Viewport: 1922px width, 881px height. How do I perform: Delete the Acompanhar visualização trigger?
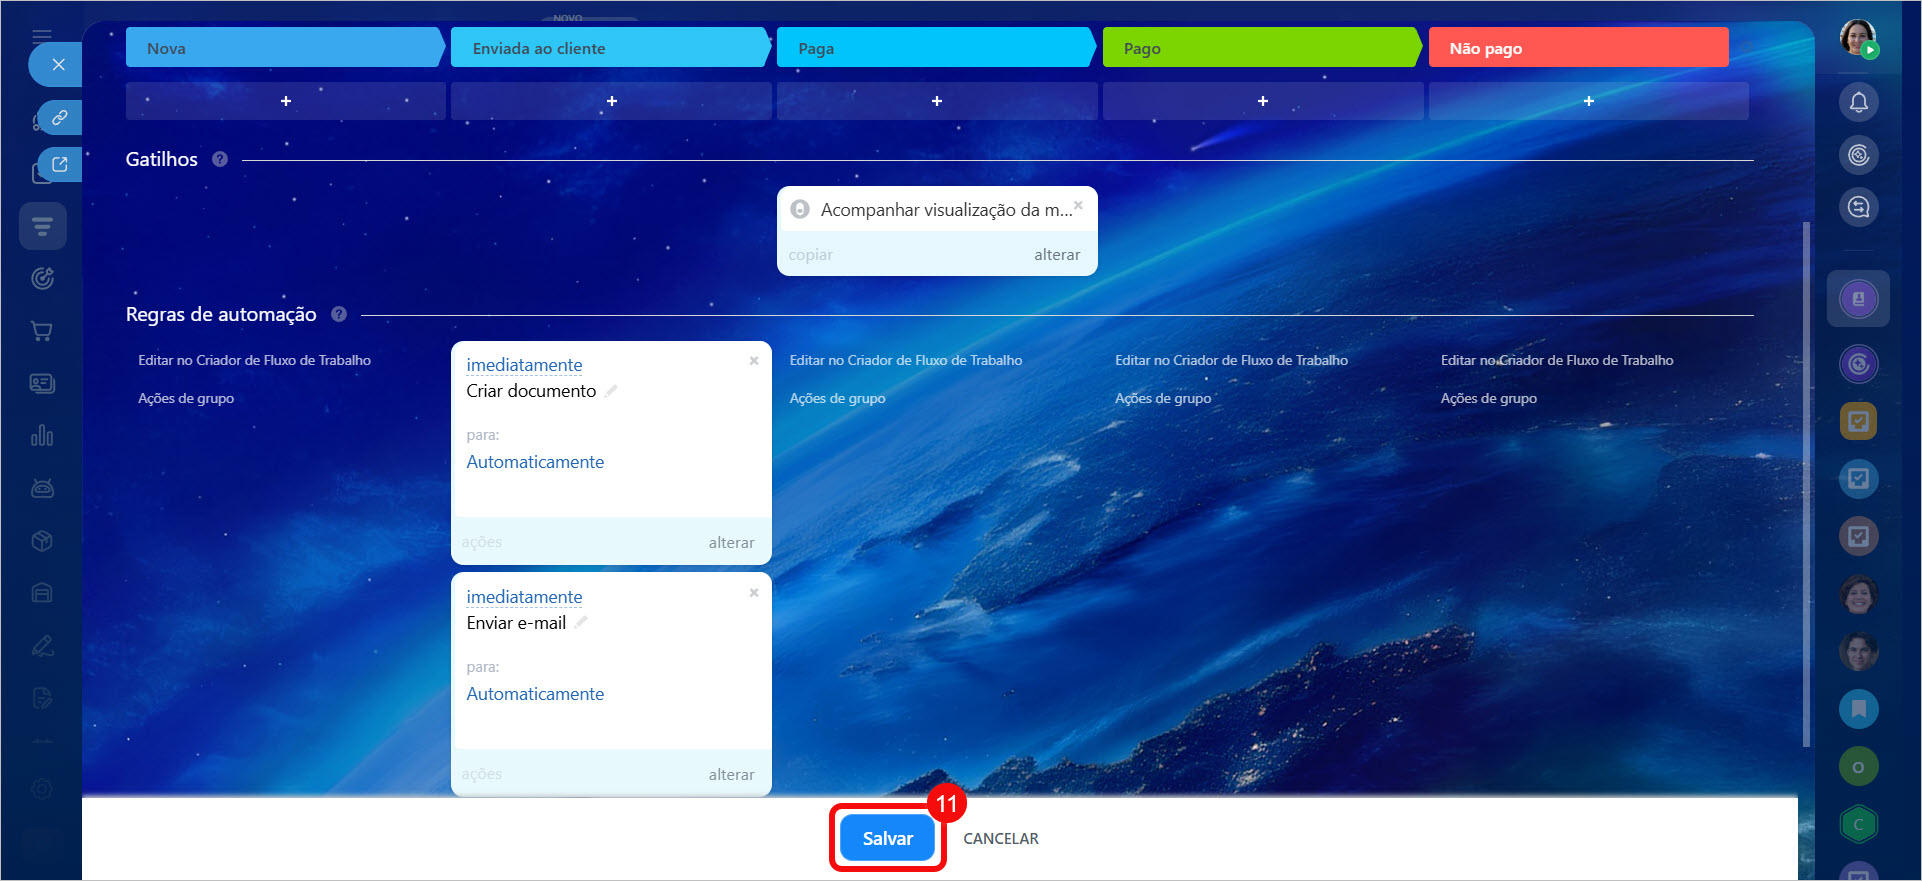[x=1078, y=205]
